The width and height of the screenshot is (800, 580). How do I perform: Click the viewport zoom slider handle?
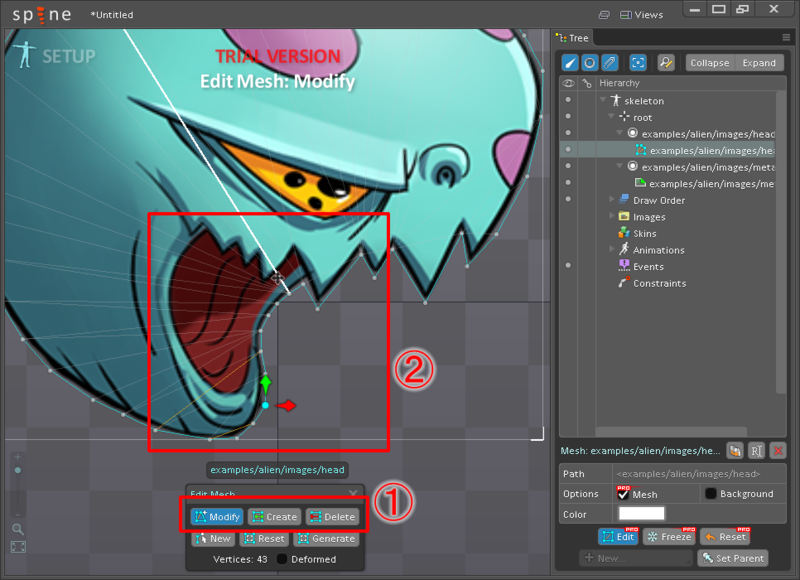18,470
